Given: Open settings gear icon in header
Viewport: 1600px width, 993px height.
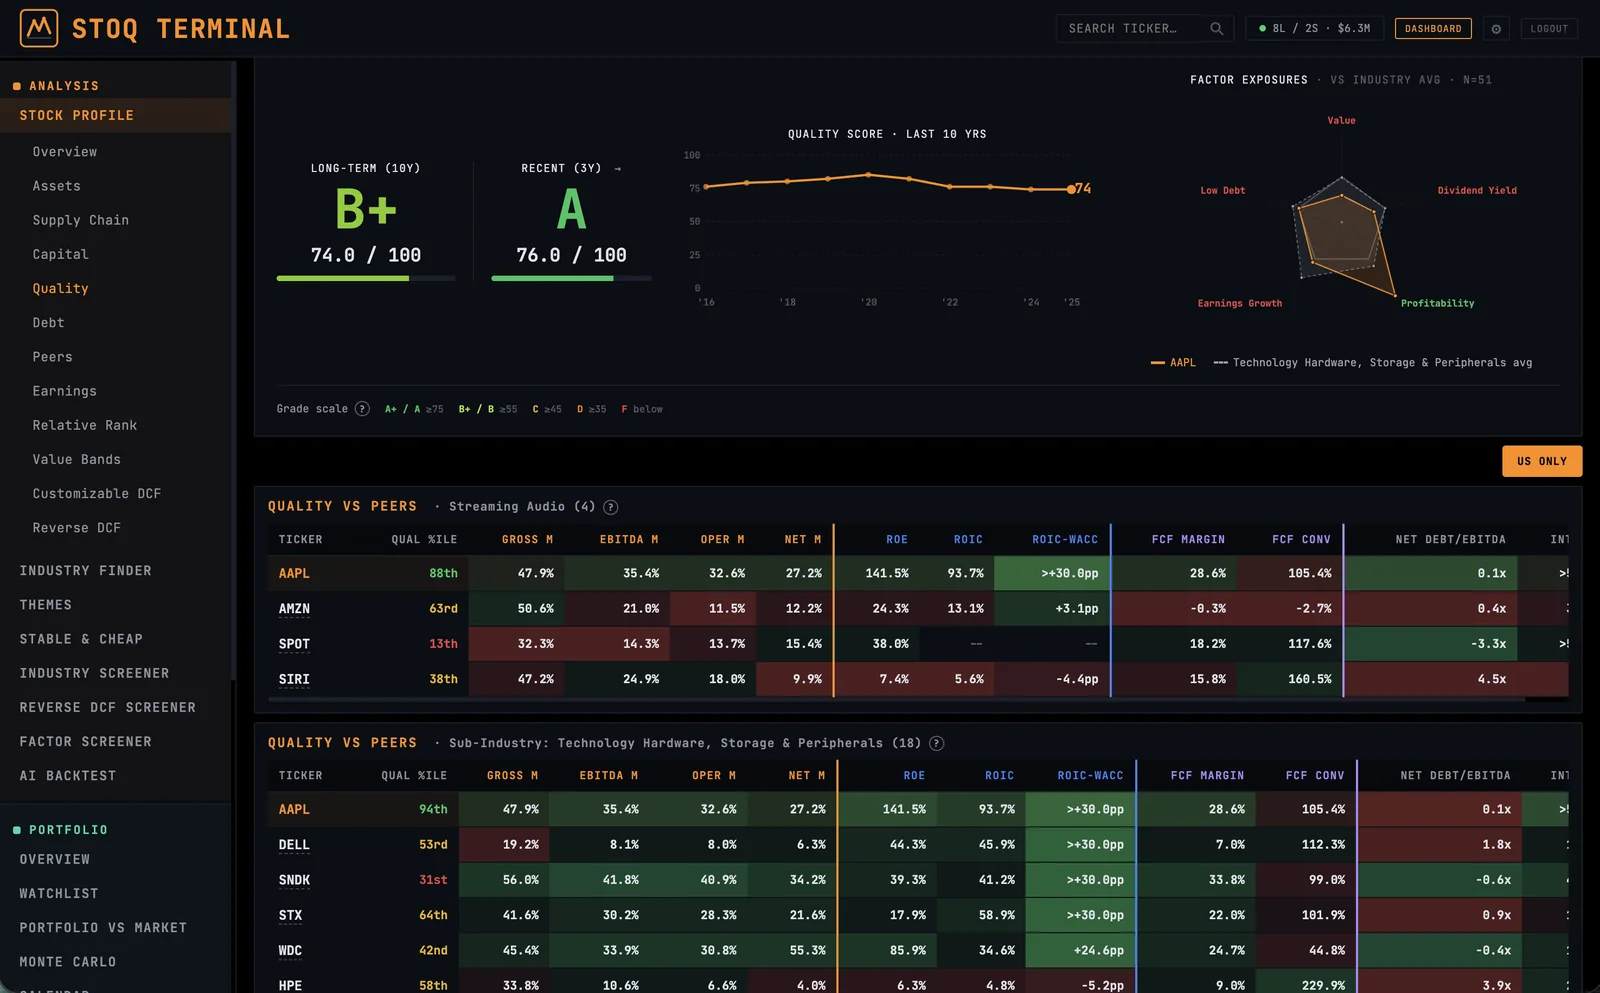Looking at the screenshot, I should tap(1496, 29).
